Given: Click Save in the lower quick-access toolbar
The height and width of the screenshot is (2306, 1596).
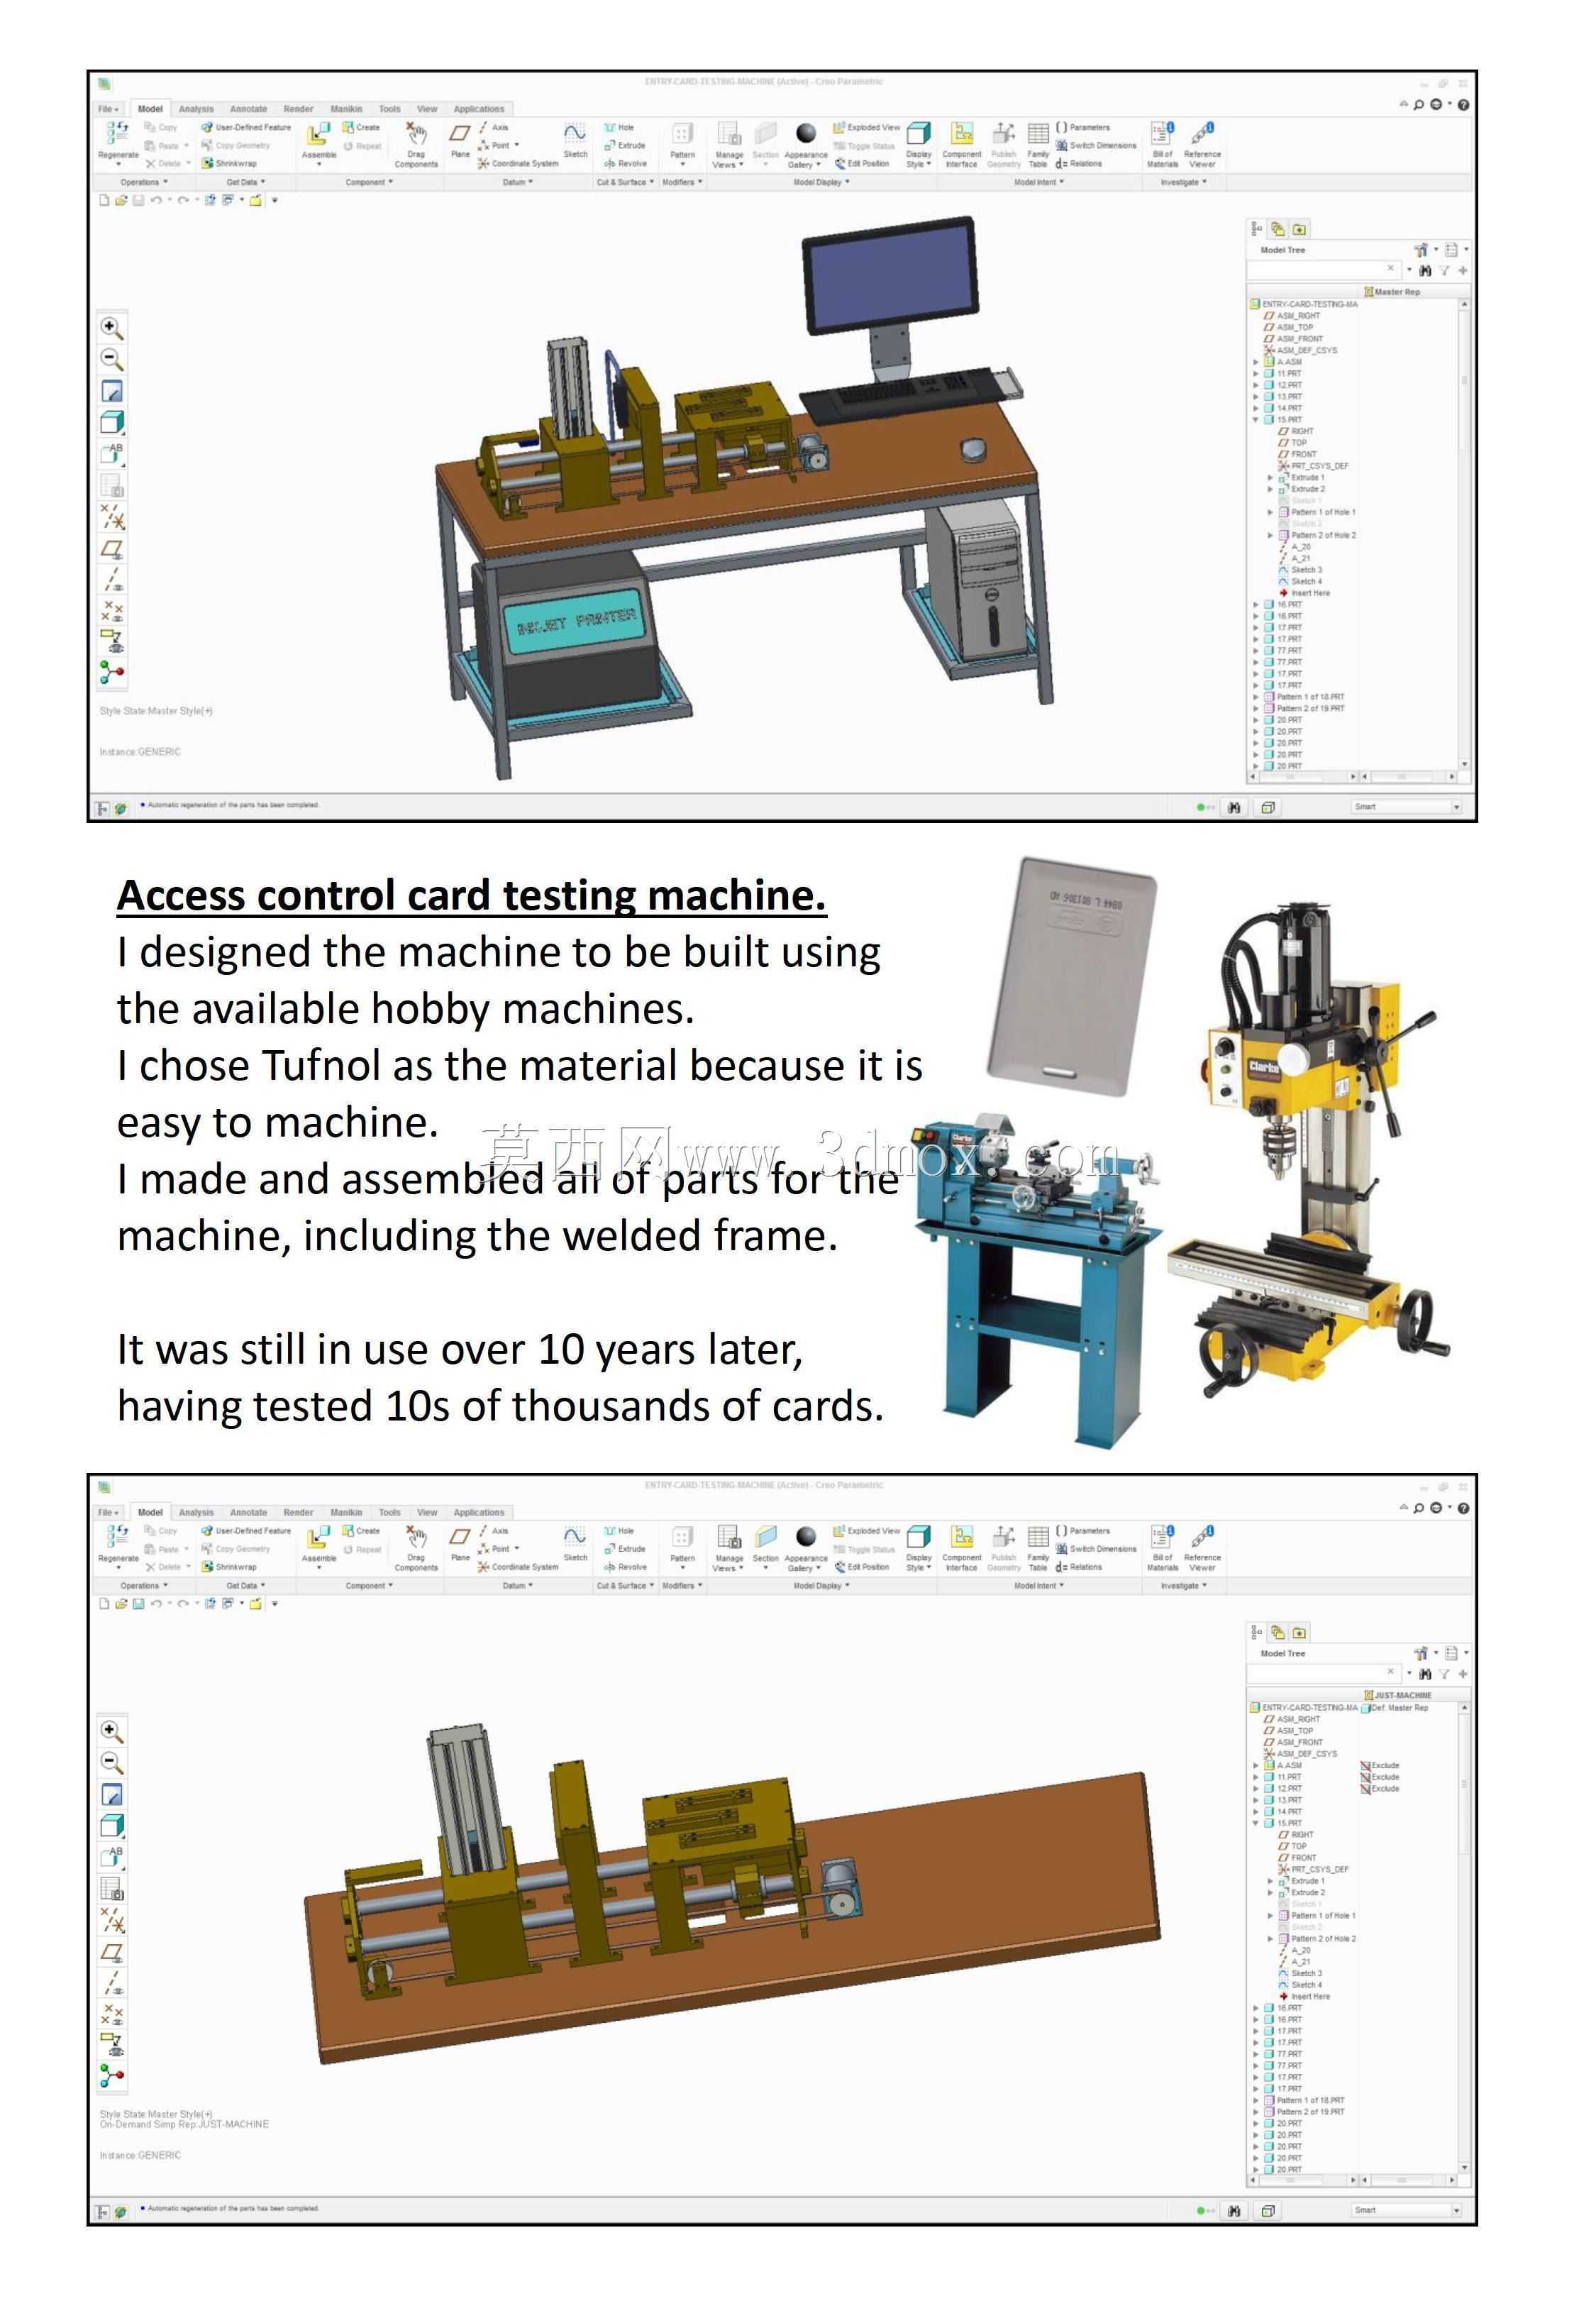Looking at the screenshot, I should pos(138,1603).
